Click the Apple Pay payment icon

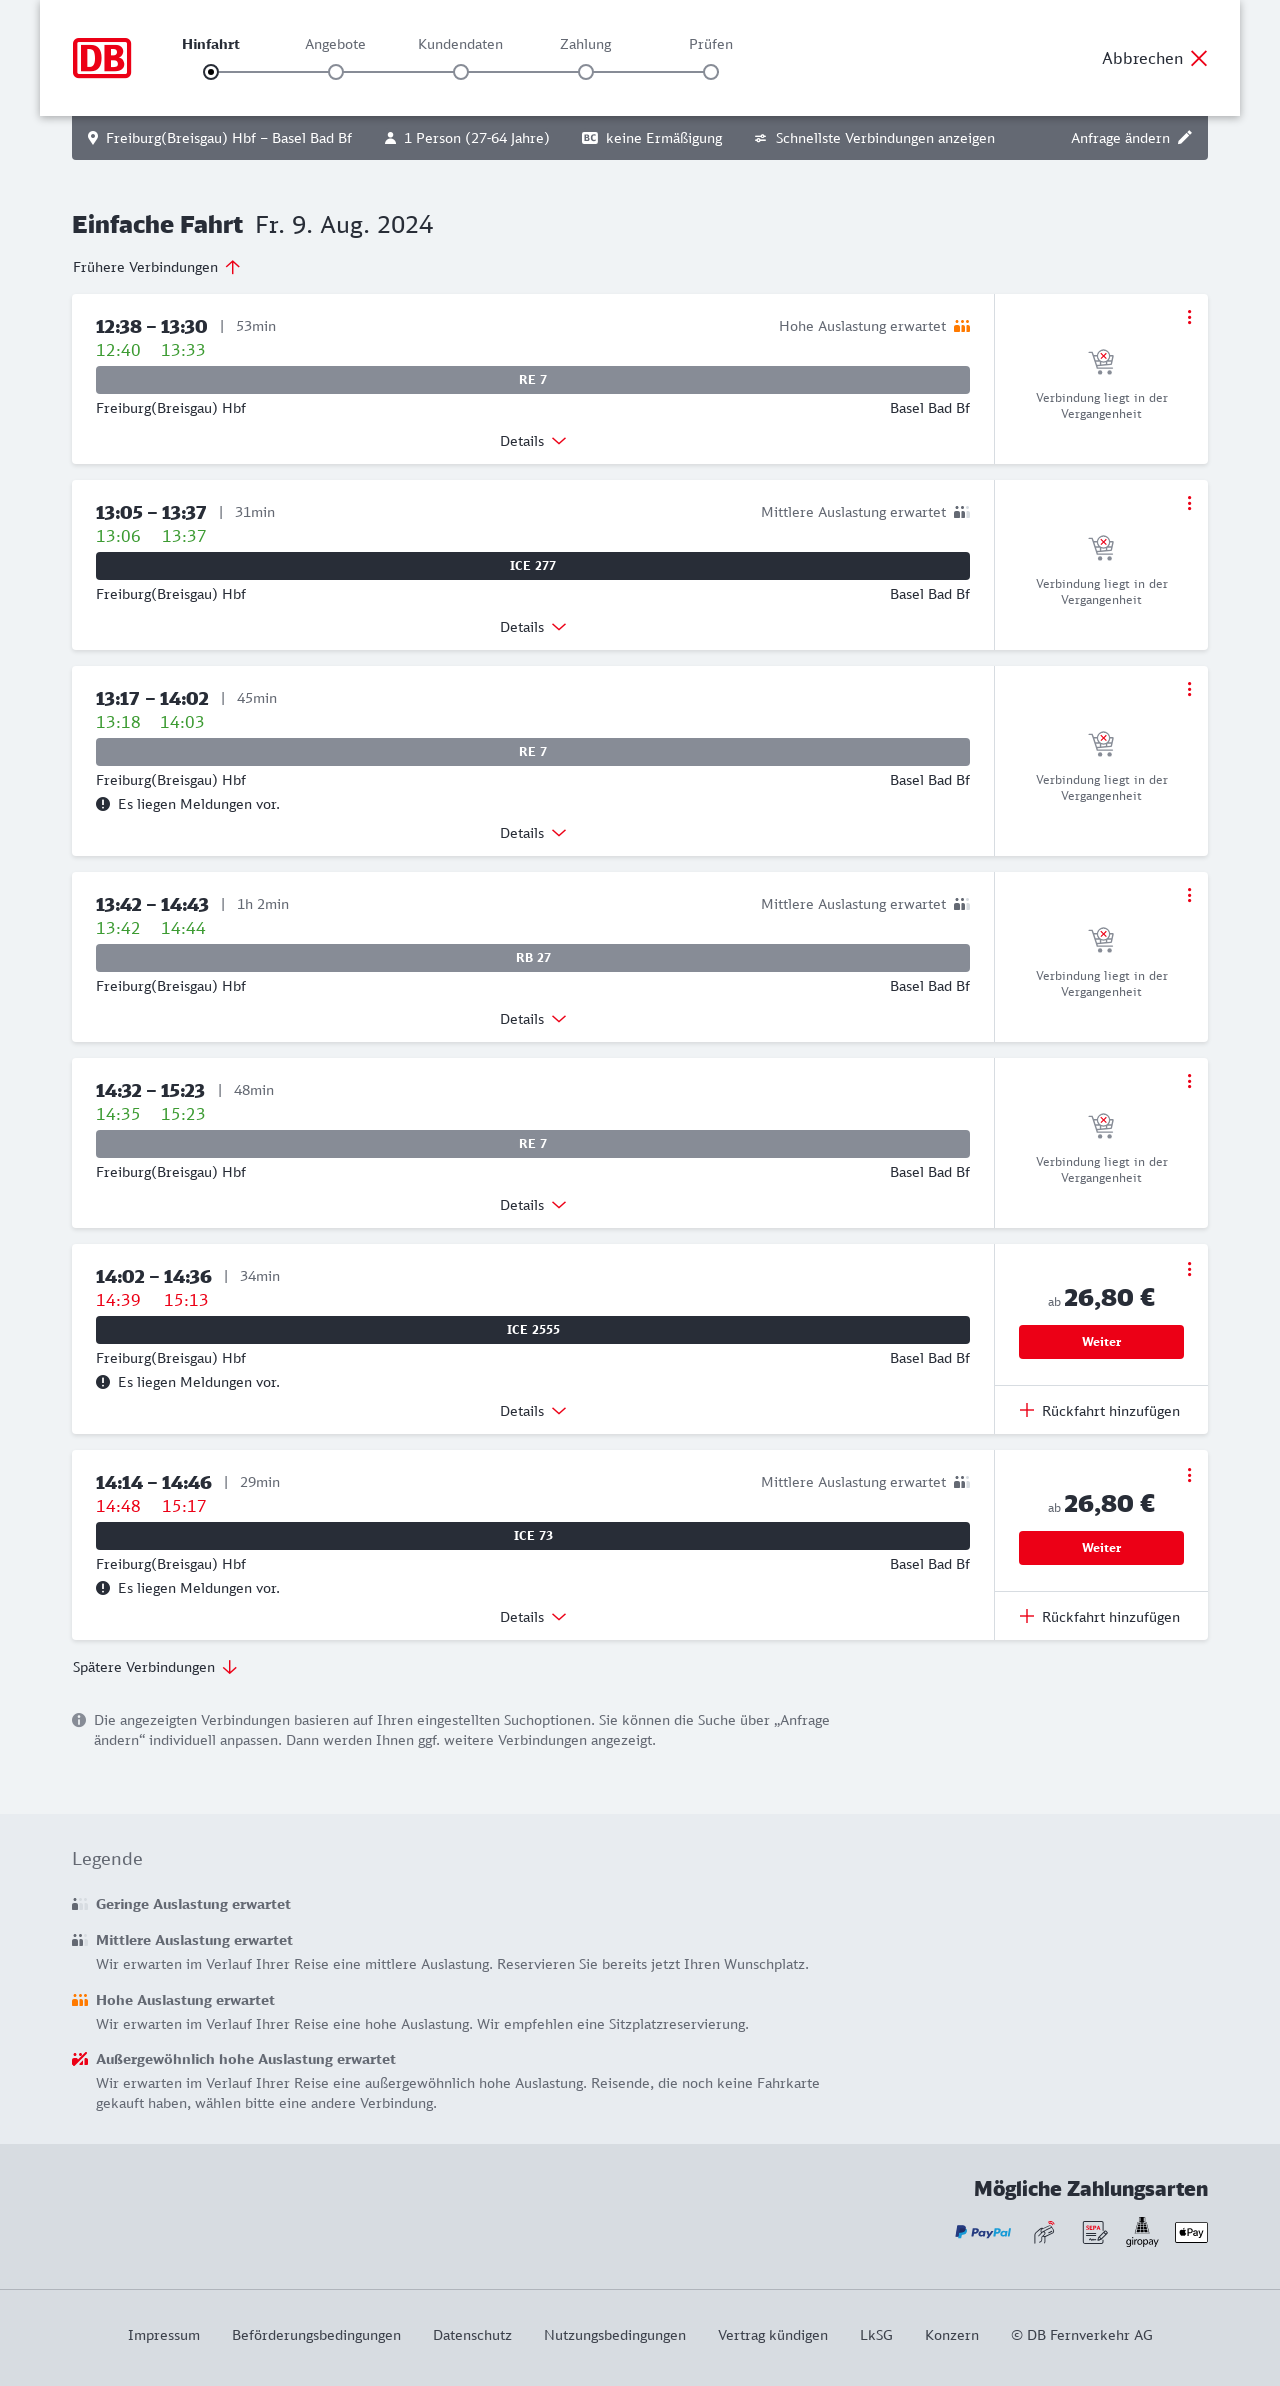[1191, 2232]
